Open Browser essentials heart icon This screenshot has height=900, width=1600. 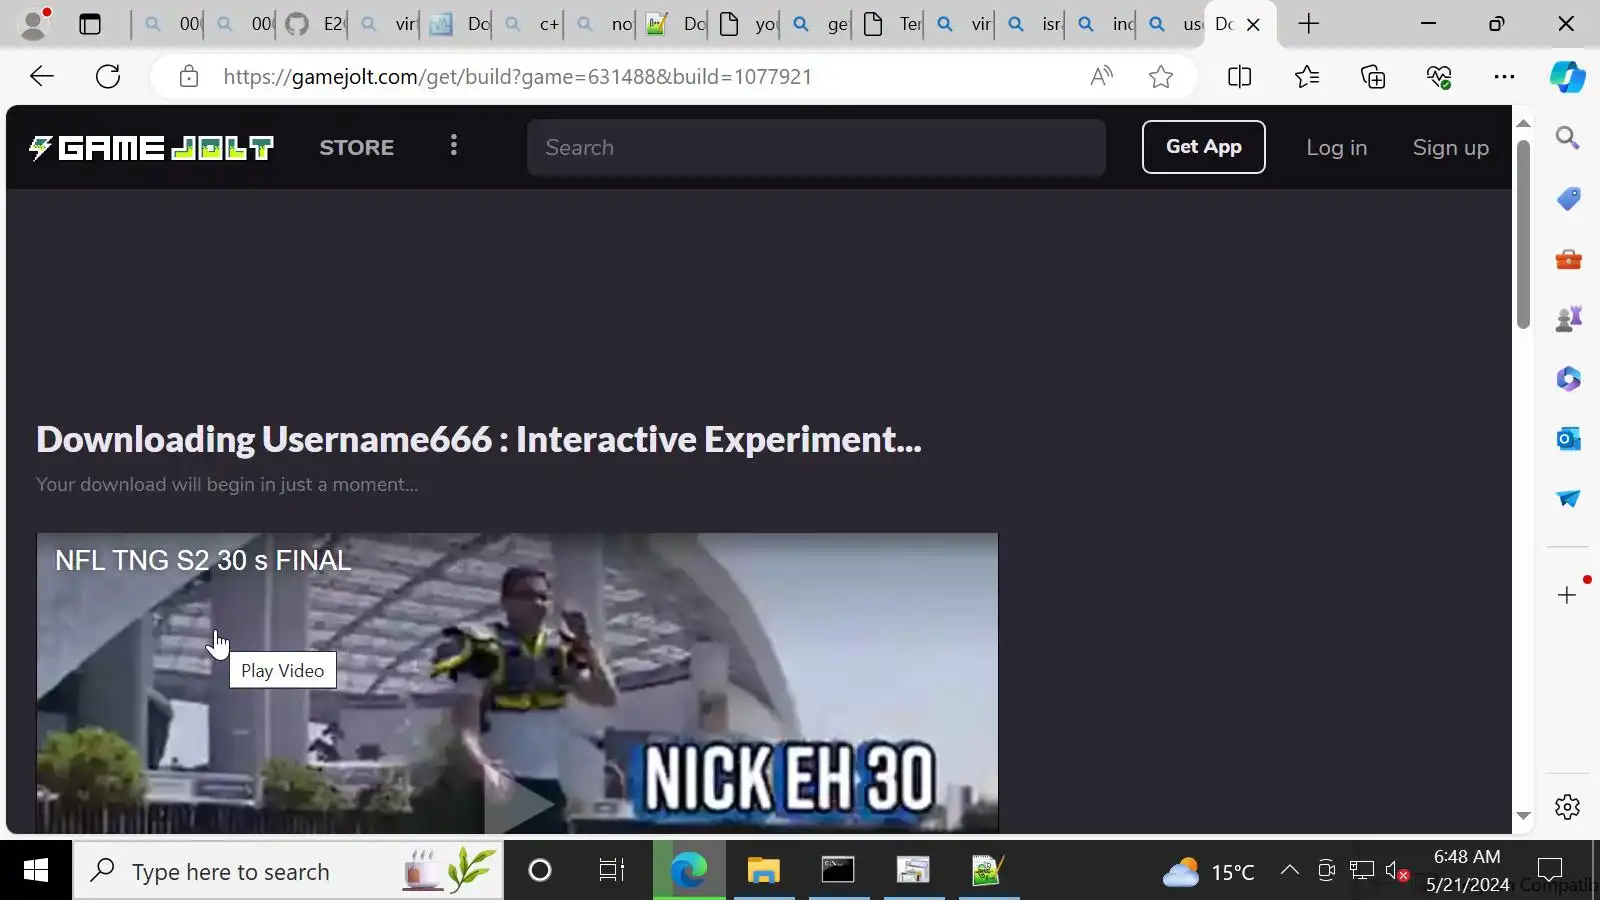click(1439, 76)
